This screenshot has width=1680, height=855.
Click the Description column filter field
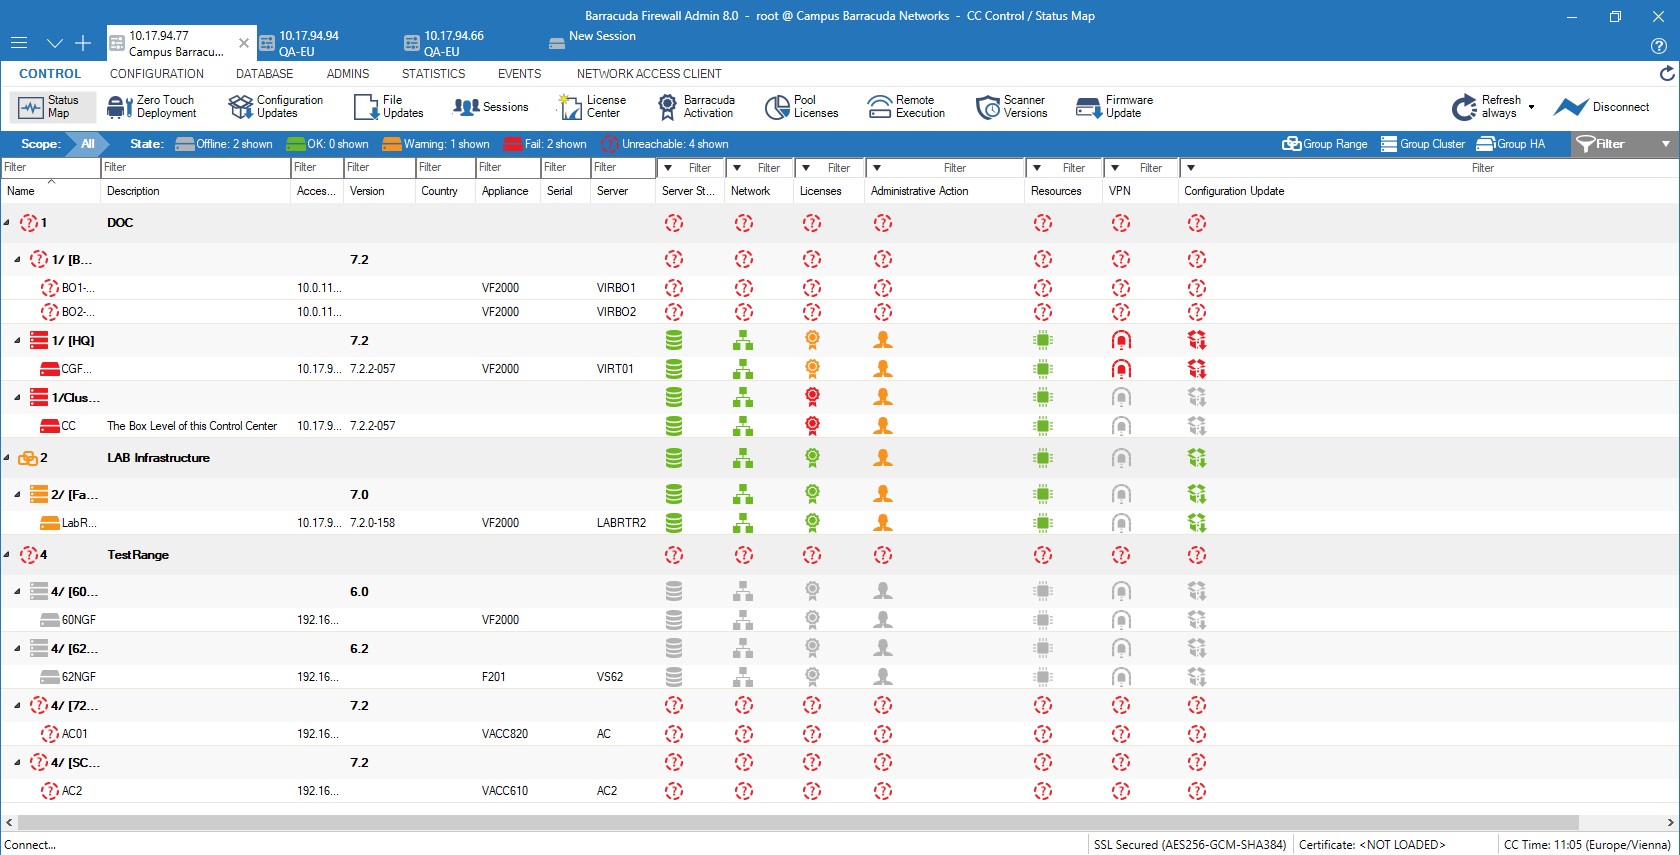coord(195,168)
